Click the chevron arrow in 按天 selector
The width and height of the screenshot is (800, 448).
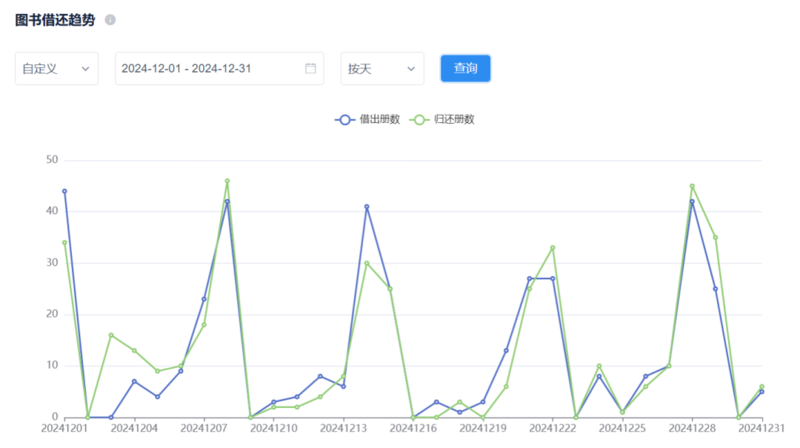coord(410,68)
